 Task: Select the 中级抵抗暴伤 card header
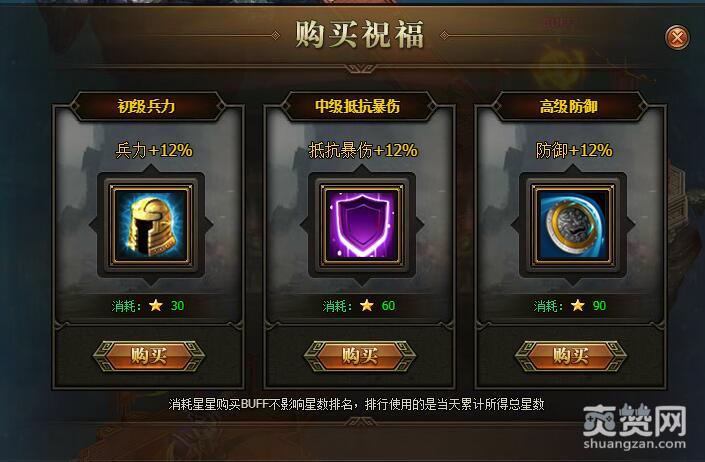[358, 107]
